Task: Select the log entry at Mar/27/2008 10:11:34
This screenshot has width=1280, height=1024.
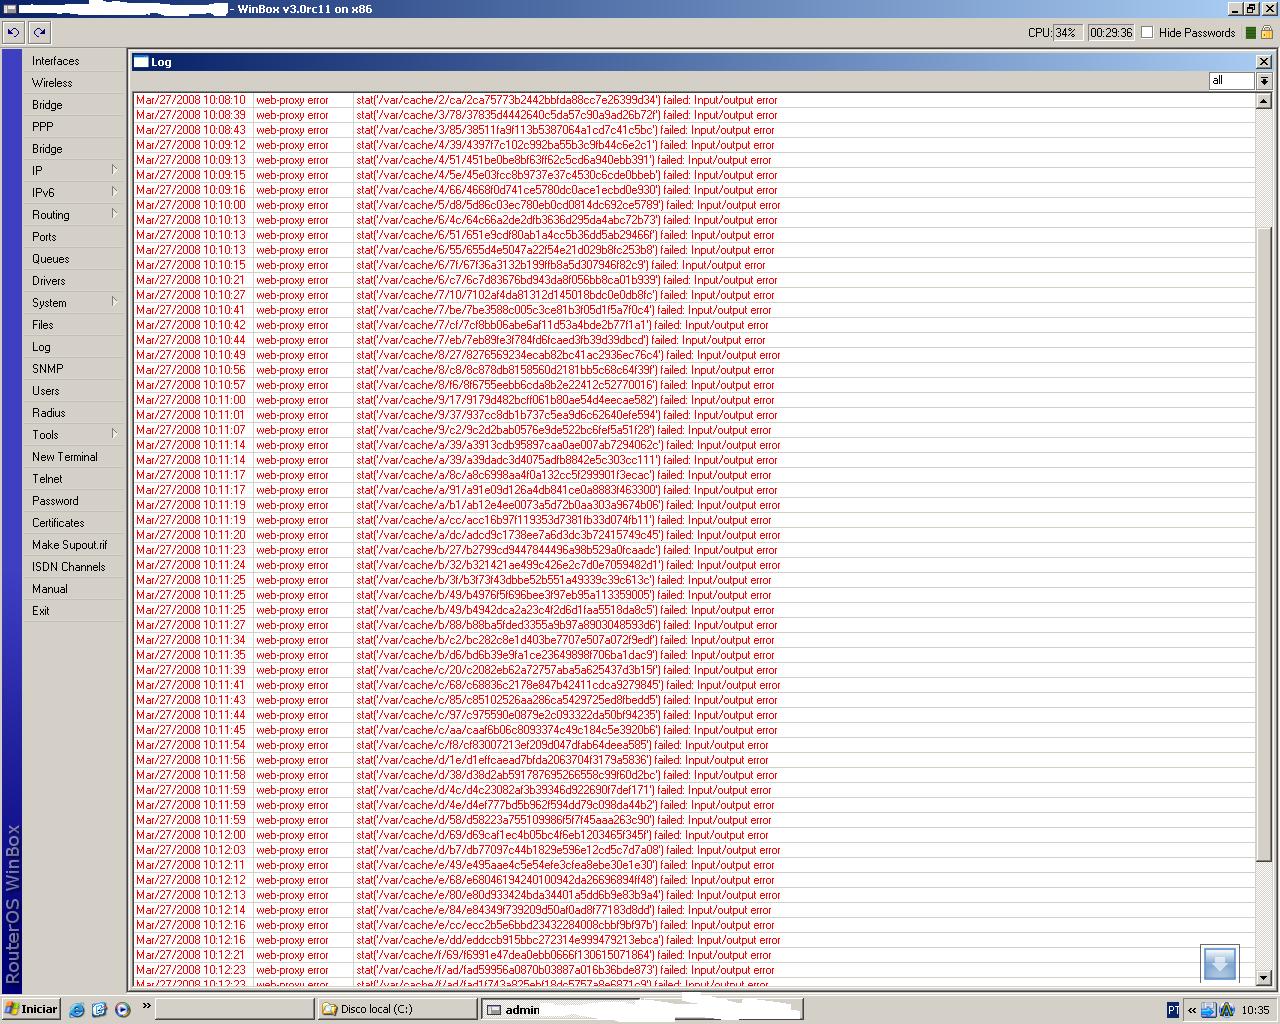Action: (694, 640)
